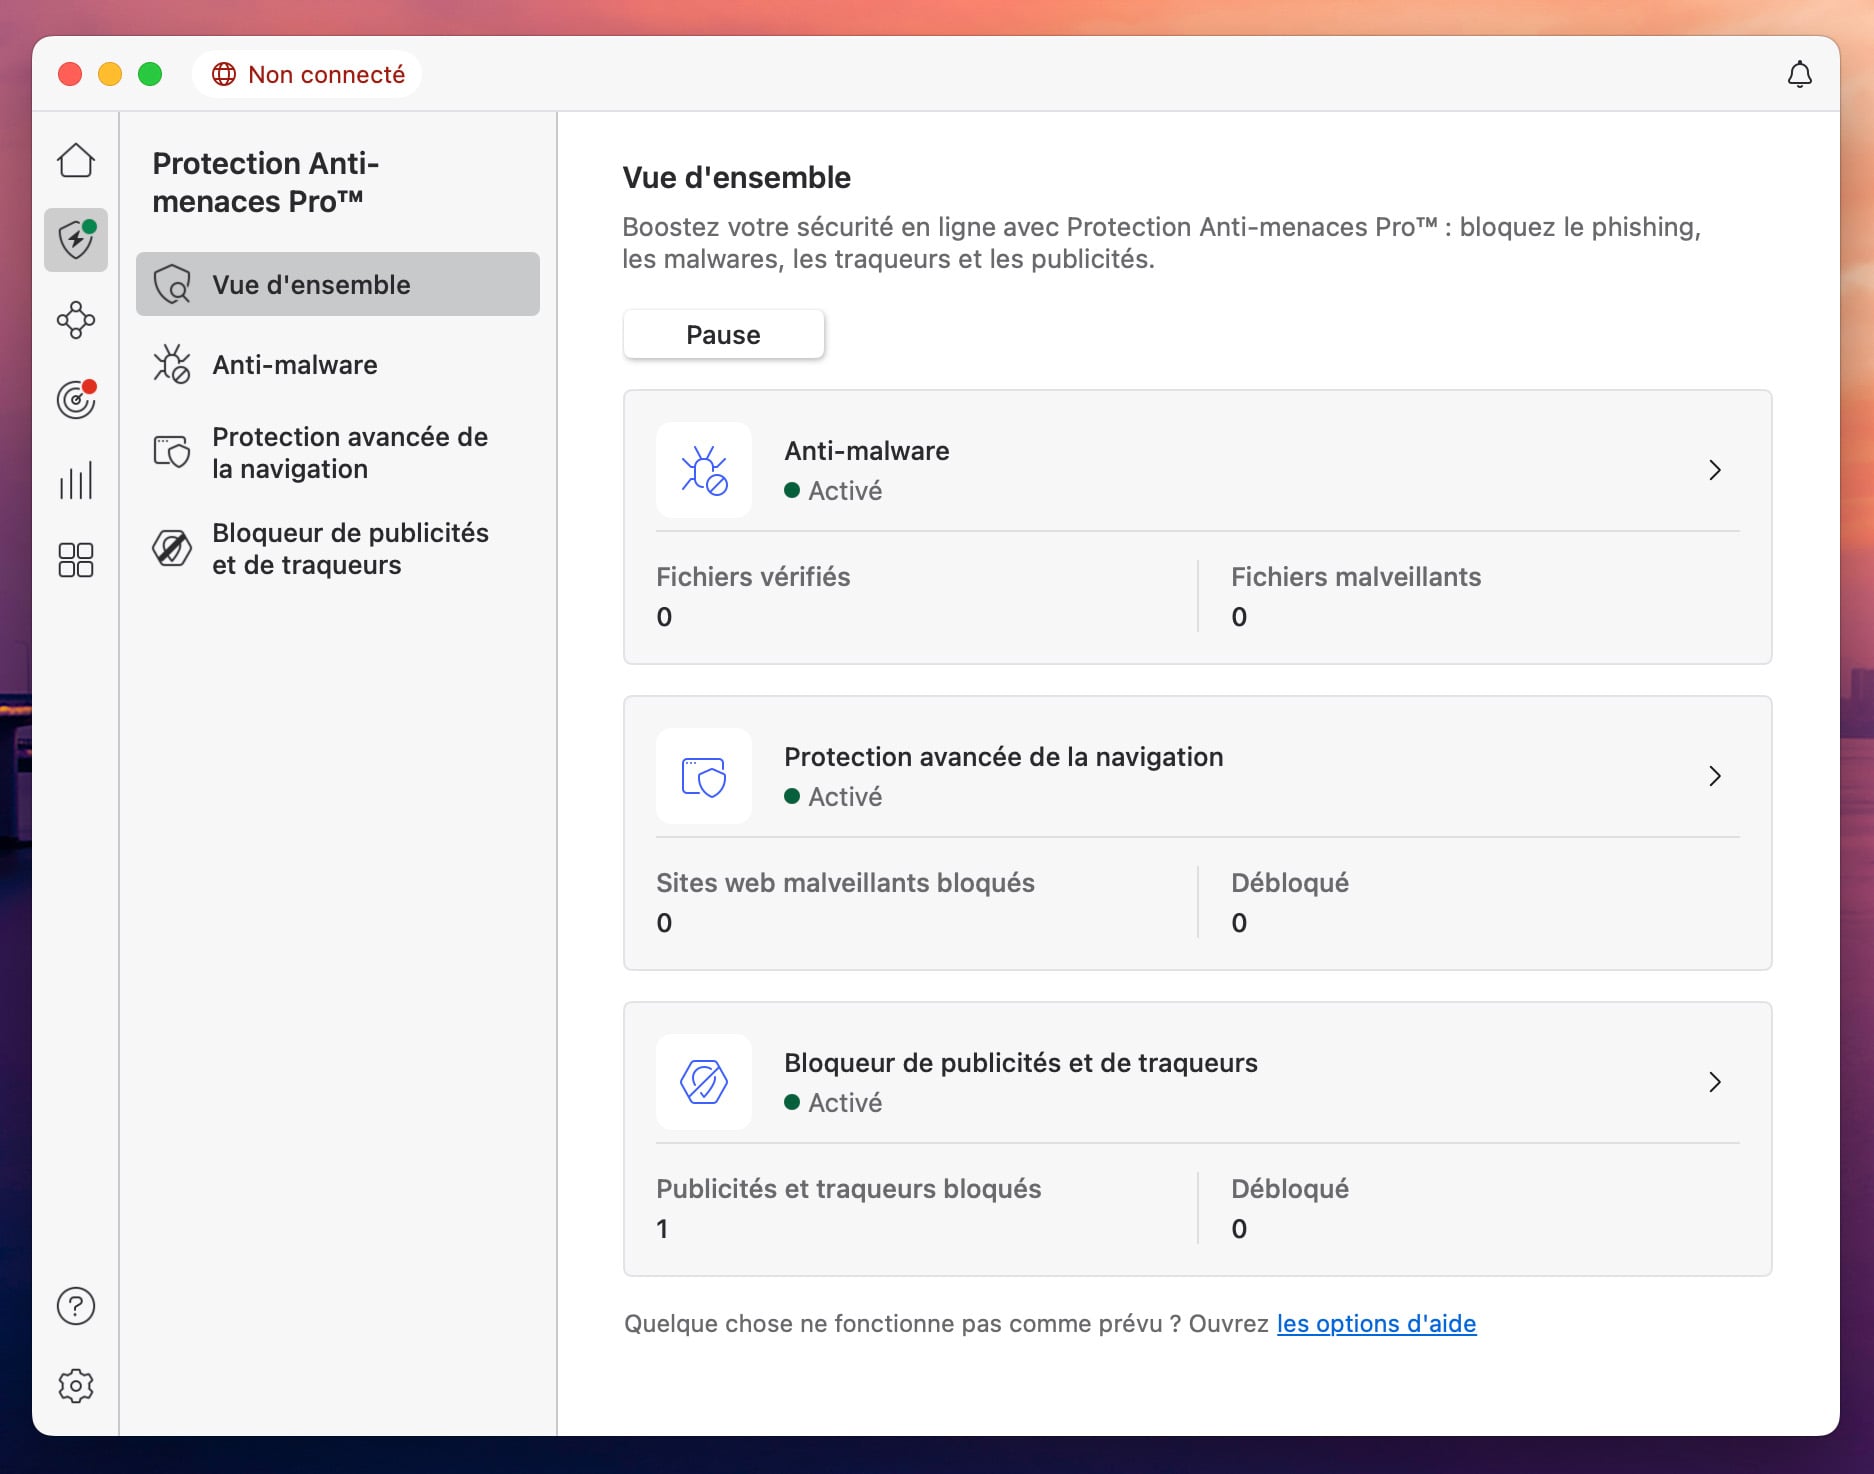Screen dimensions: 1874x1474
Task: Click the Activé status indicator under Anti-malware
Action: [834, 491]
